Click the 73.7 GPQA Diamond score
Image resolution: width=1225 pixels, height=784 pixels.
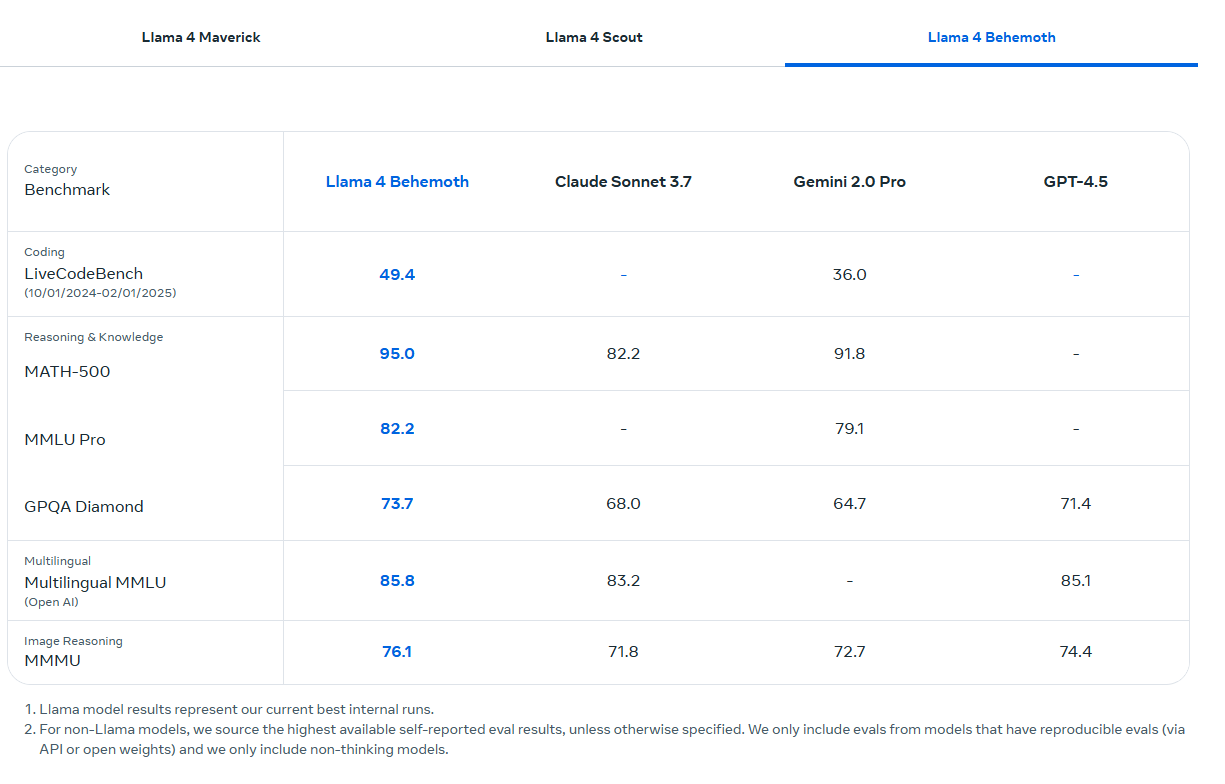tap(397, 504)
